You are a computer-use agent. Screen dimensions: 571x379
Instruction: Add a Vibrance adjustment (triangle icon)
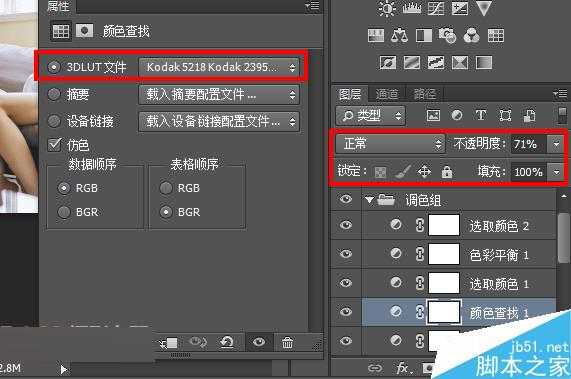[x=484, y=8]
